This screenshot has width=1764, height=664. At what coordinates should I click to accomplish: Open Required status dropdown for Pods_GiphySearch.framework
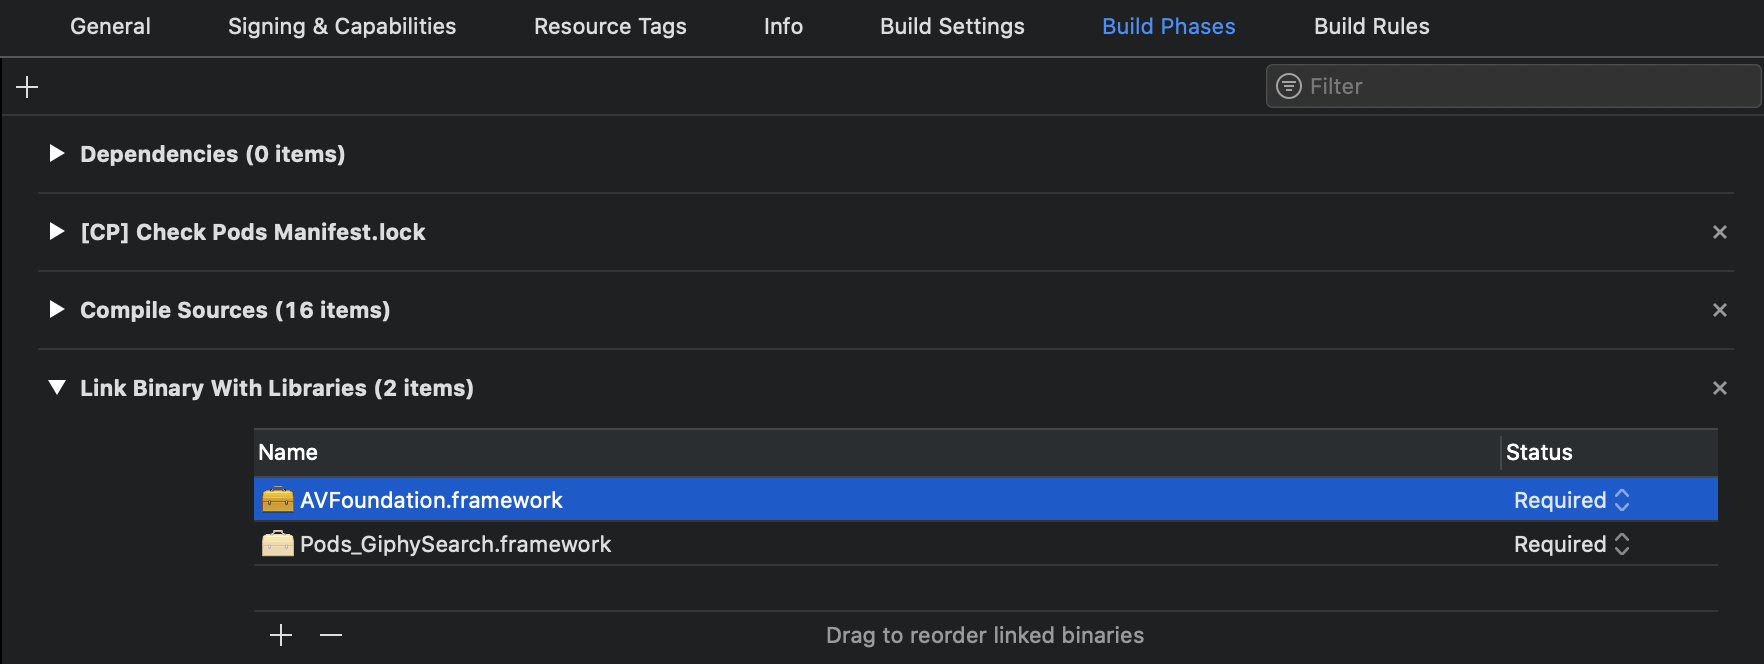tap(1572, 544)
